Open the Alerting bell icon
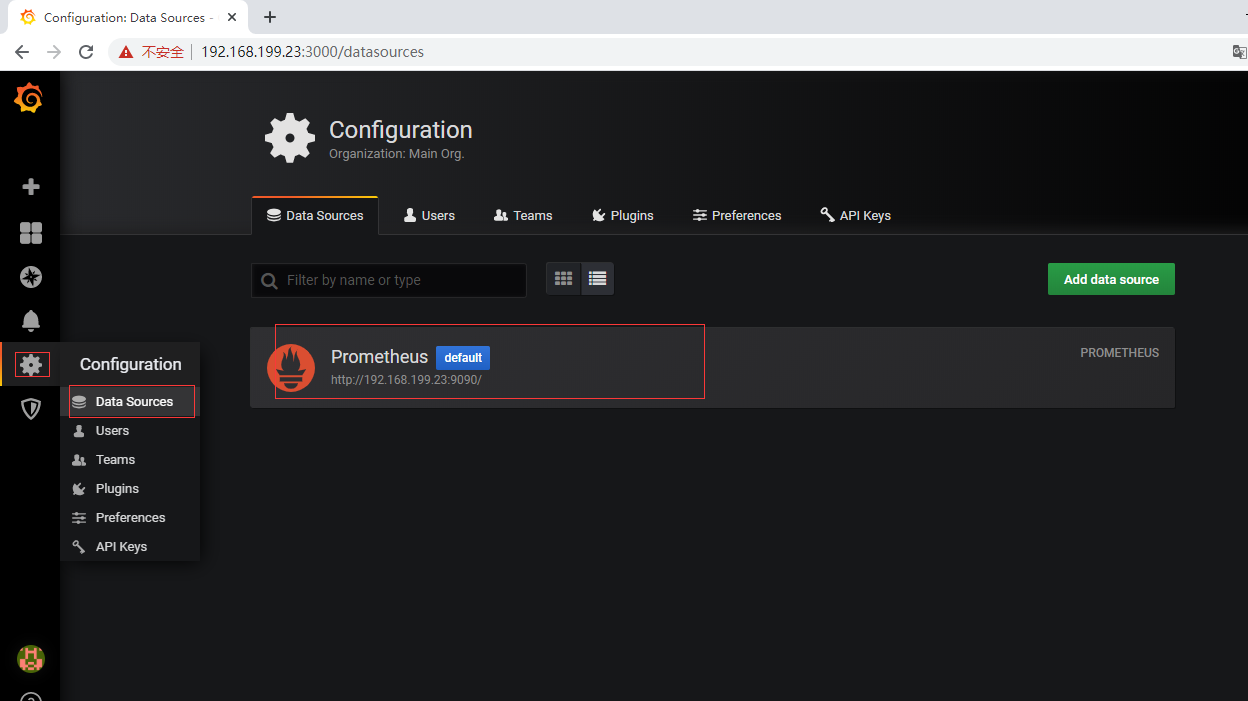The image size is (1248, 701). tap(31, 320)
